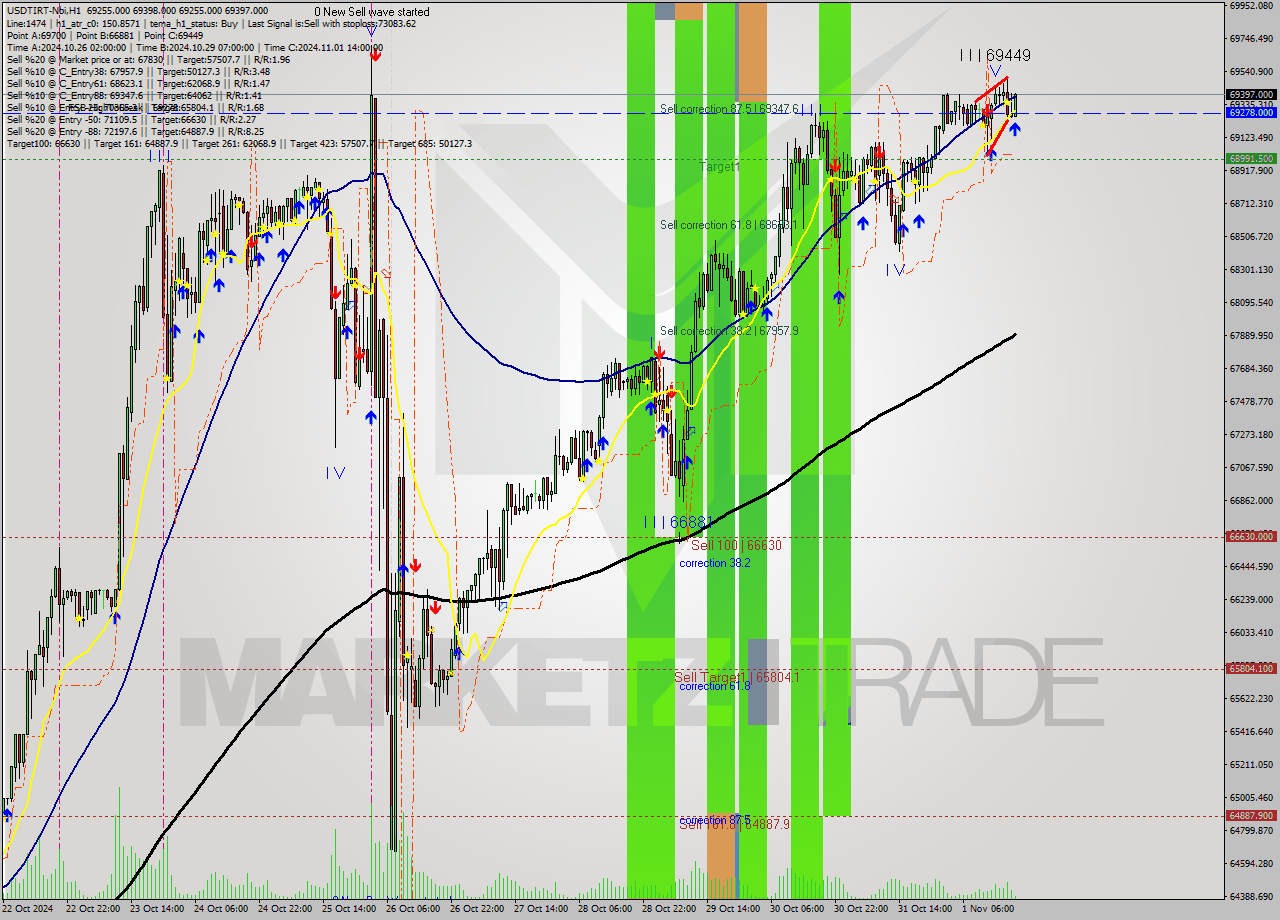Click the 64388.690 price scale value
The height and width of the screenshot is (920, 1280).
click(1251, 896)
